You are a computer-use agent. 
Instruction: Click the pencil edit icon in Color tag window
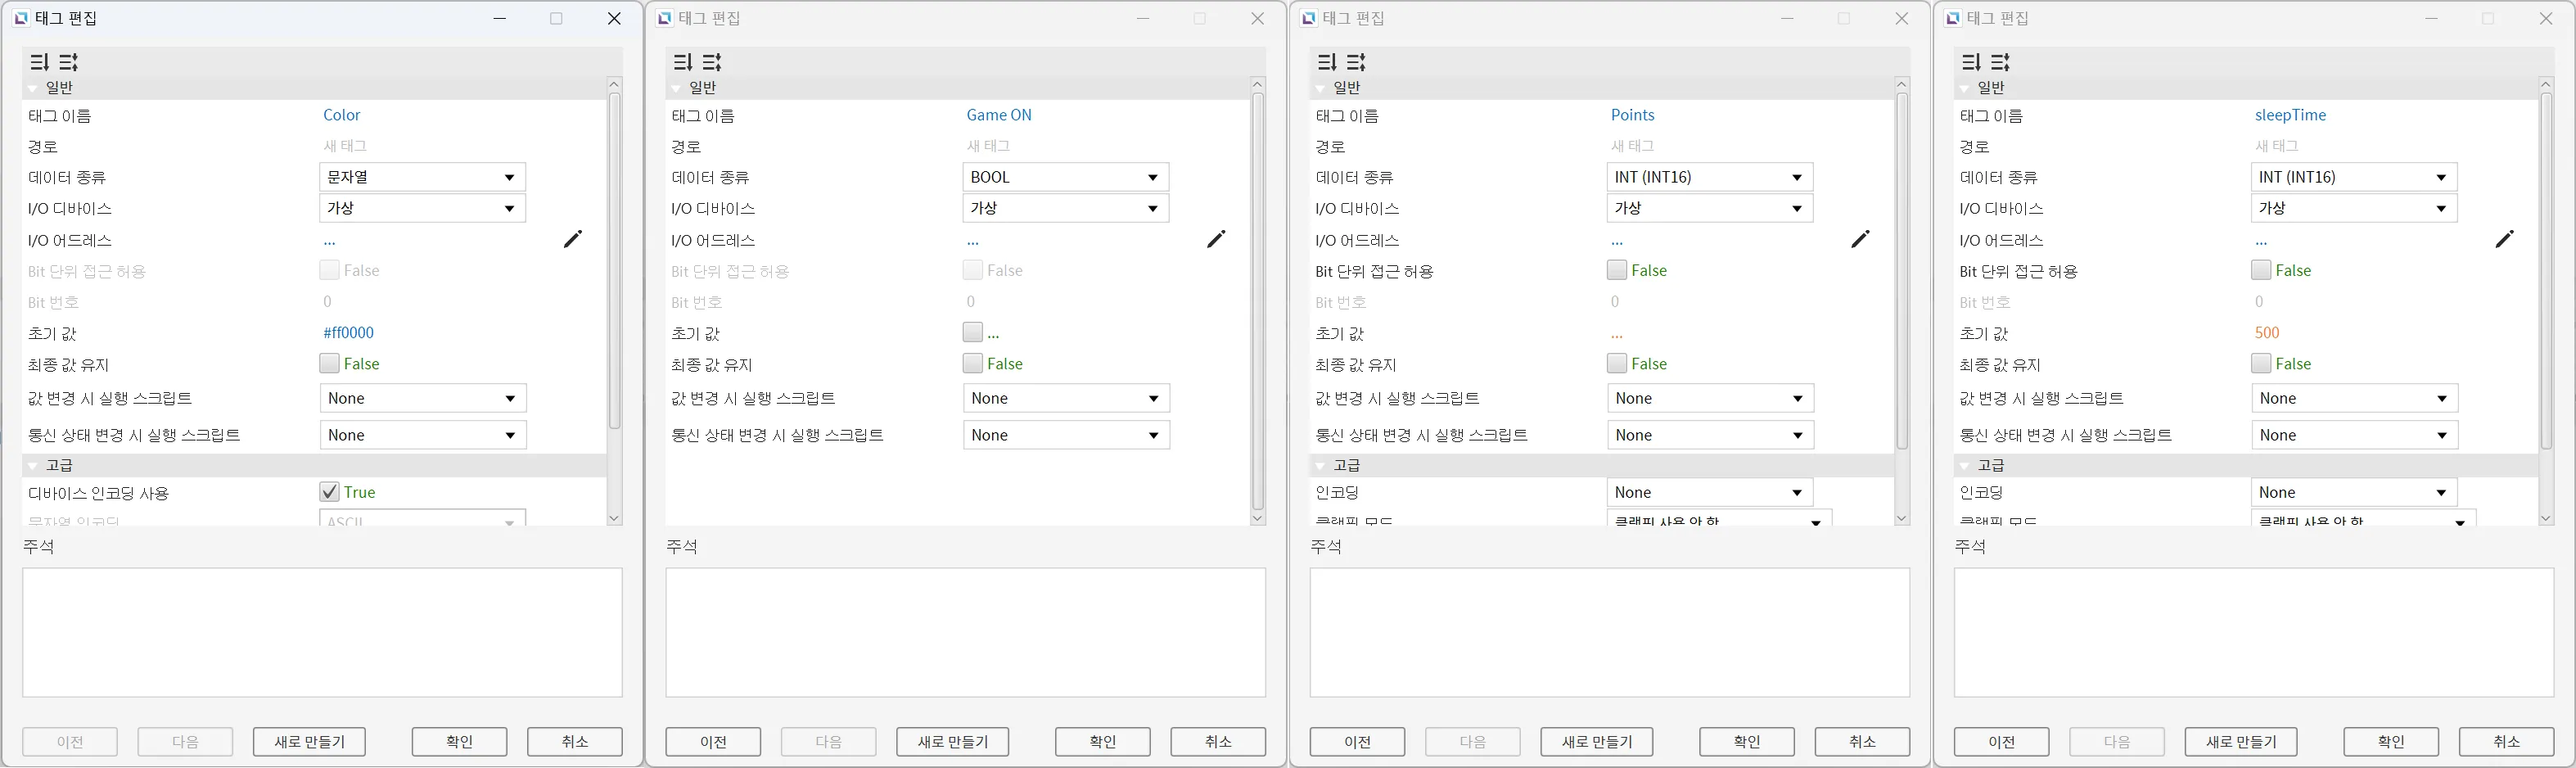572,239
